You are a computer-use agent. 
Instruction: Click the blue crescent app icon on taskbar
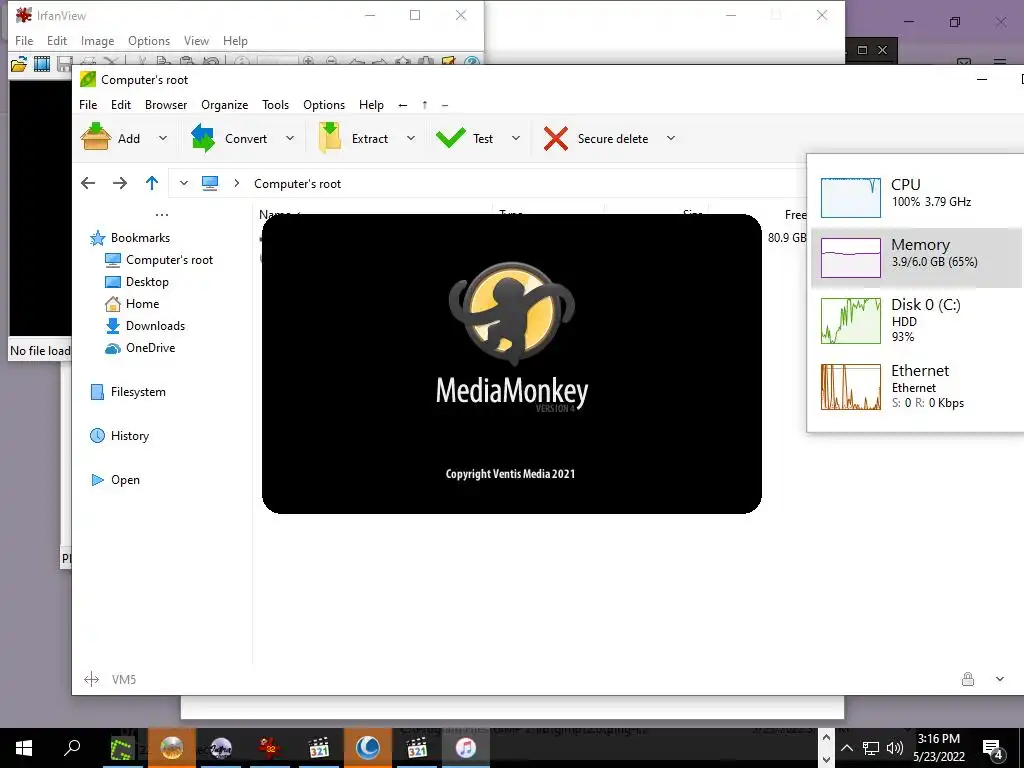point(368,748)
